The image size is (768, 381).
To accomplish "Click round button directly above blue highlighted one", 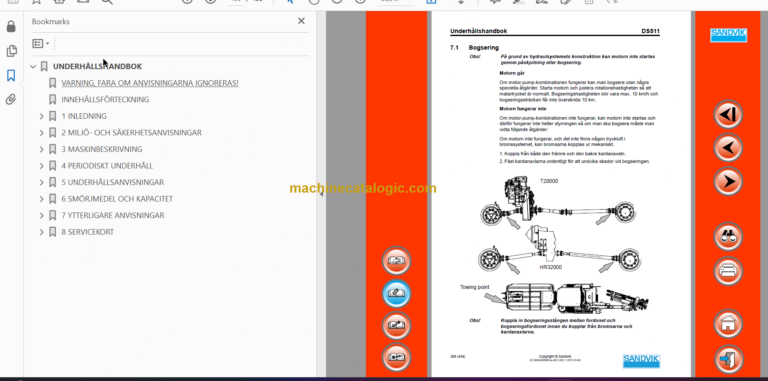I will tap(396, 261).
